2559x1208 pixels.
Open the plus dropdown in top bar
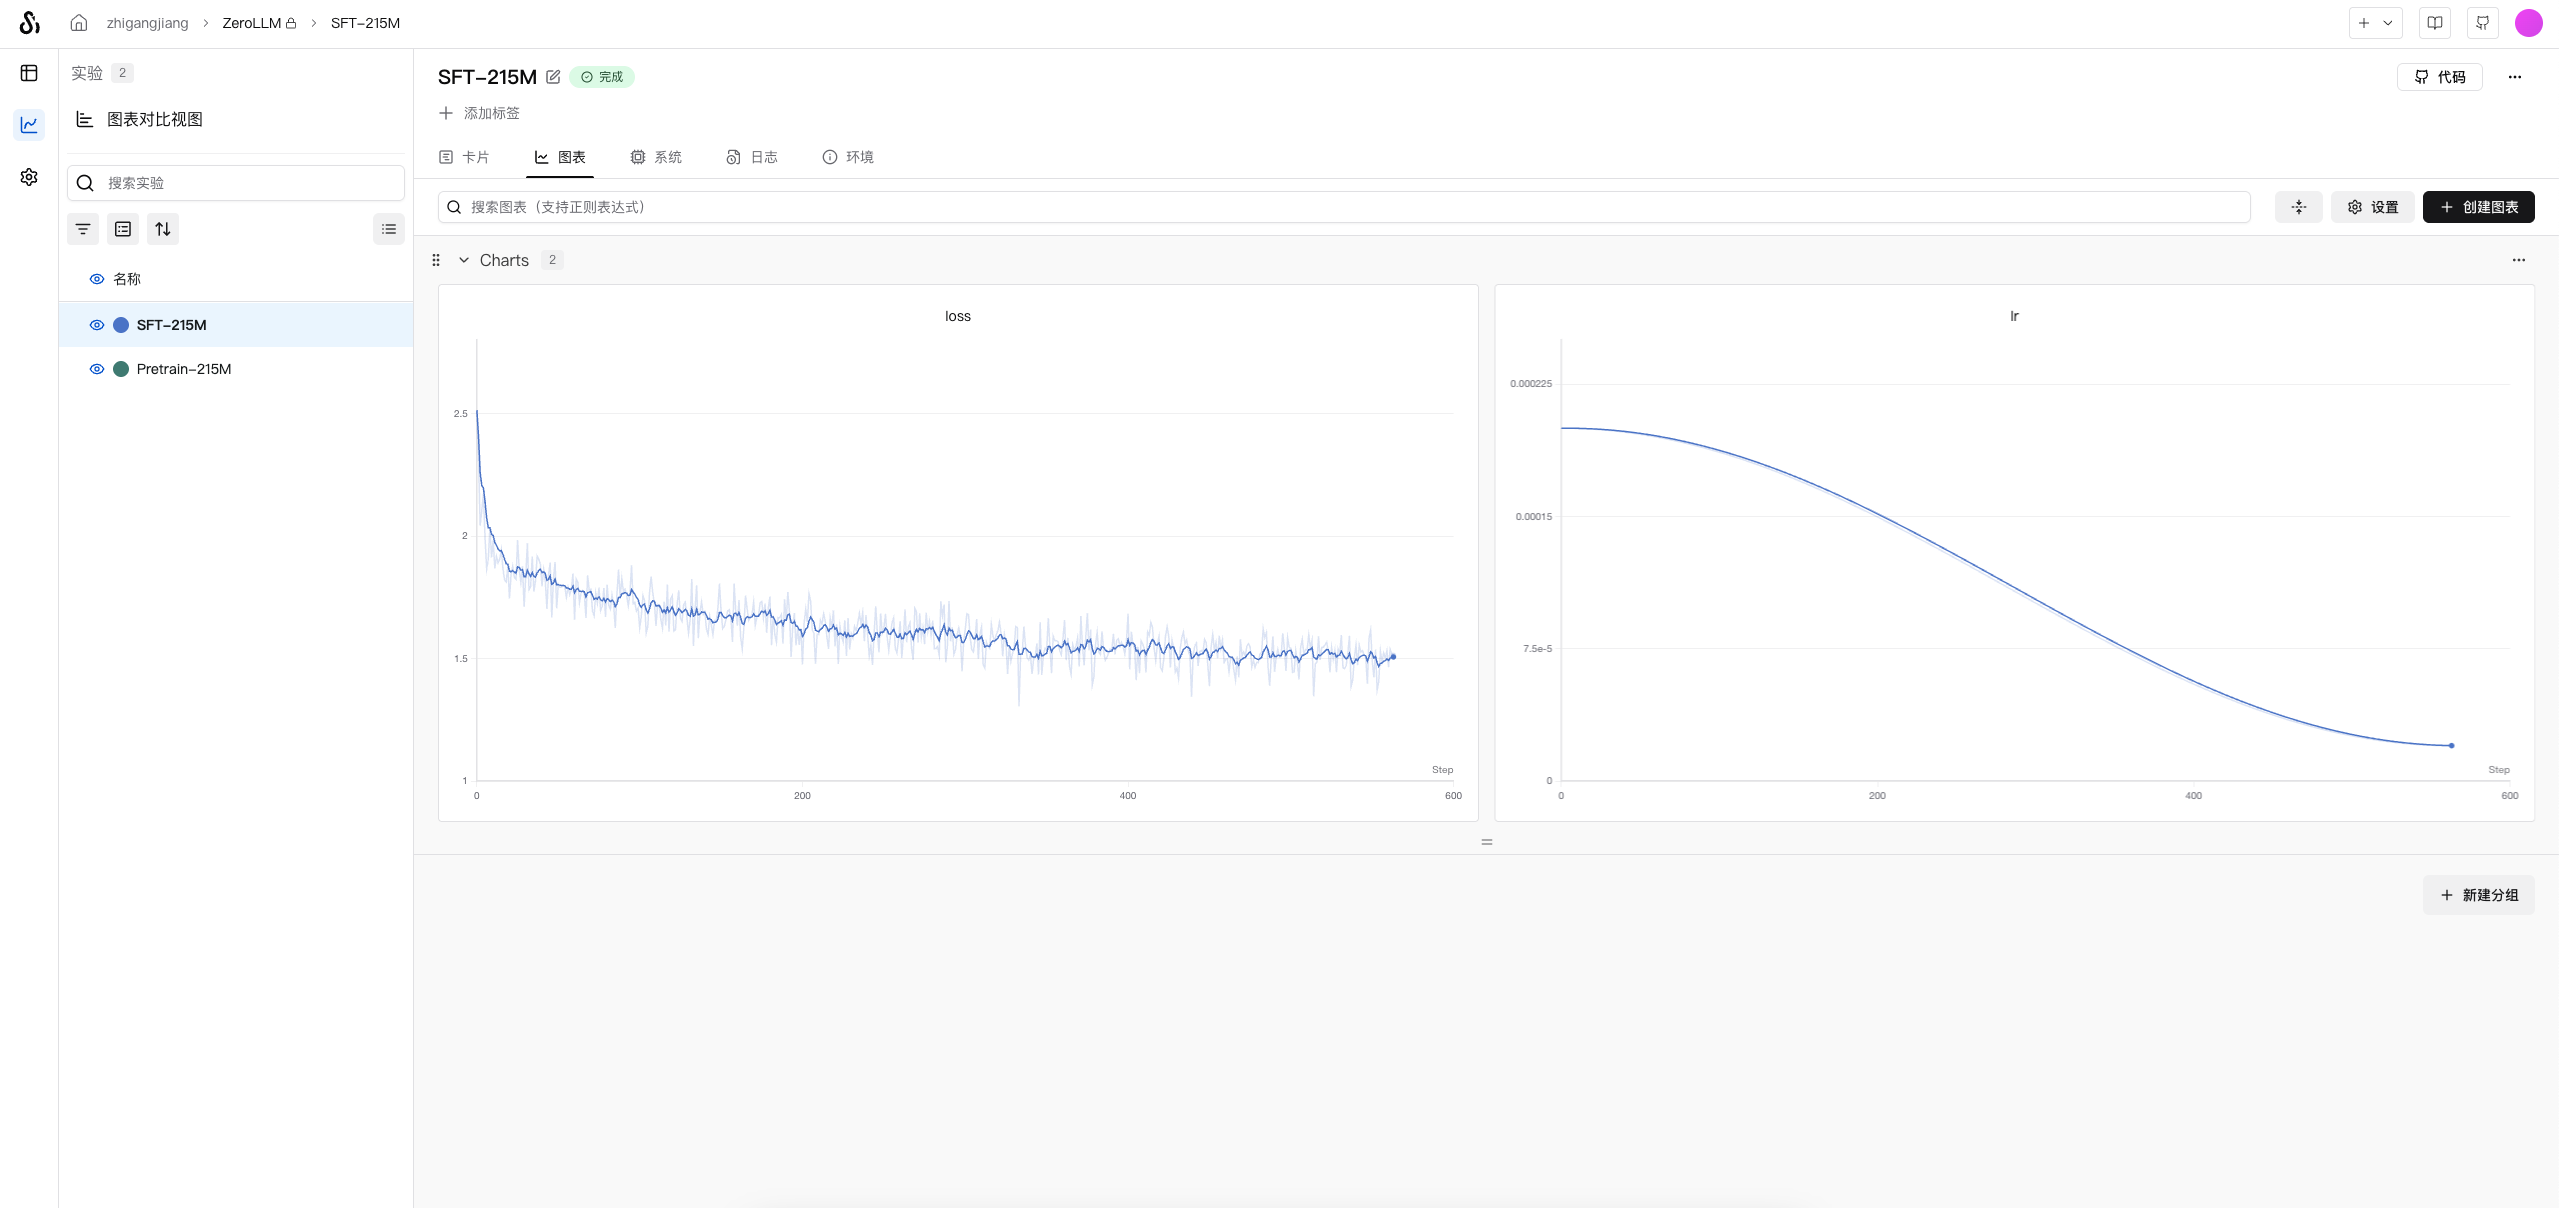(2375, 23)
